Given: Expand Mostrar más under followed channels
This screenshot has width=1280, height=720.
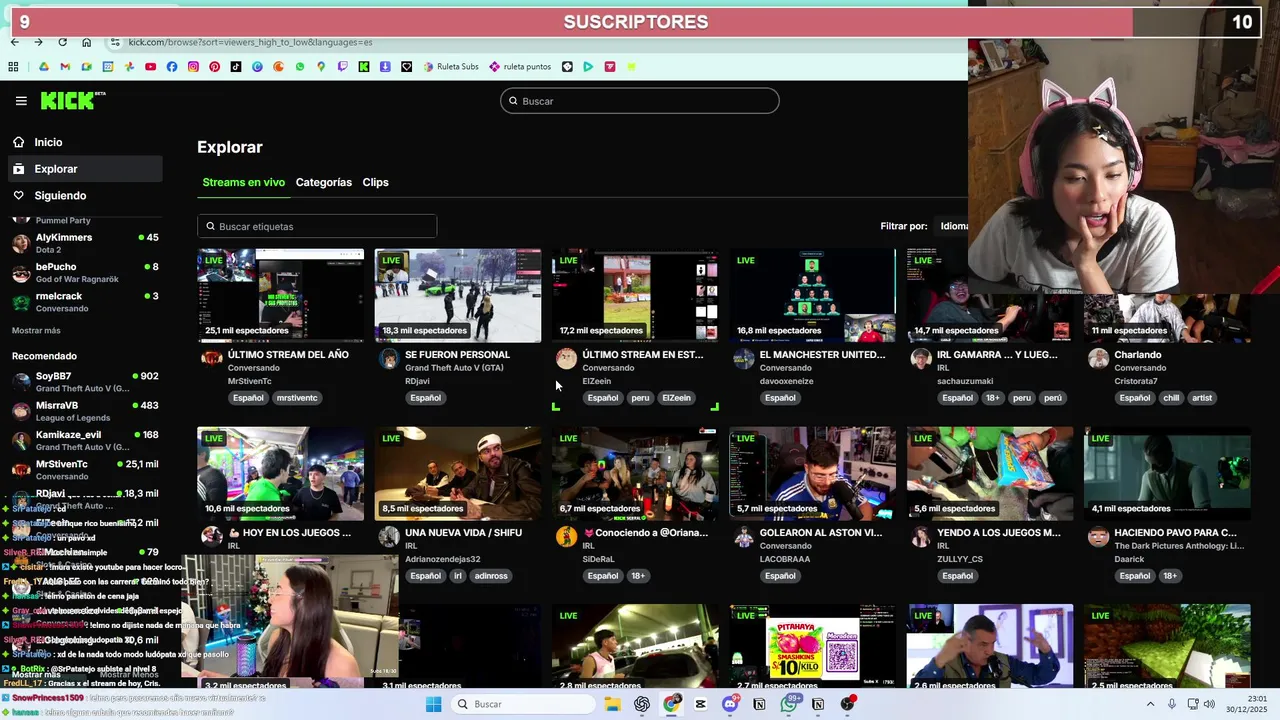Looking at the screenshot, I should coord(36,331).
